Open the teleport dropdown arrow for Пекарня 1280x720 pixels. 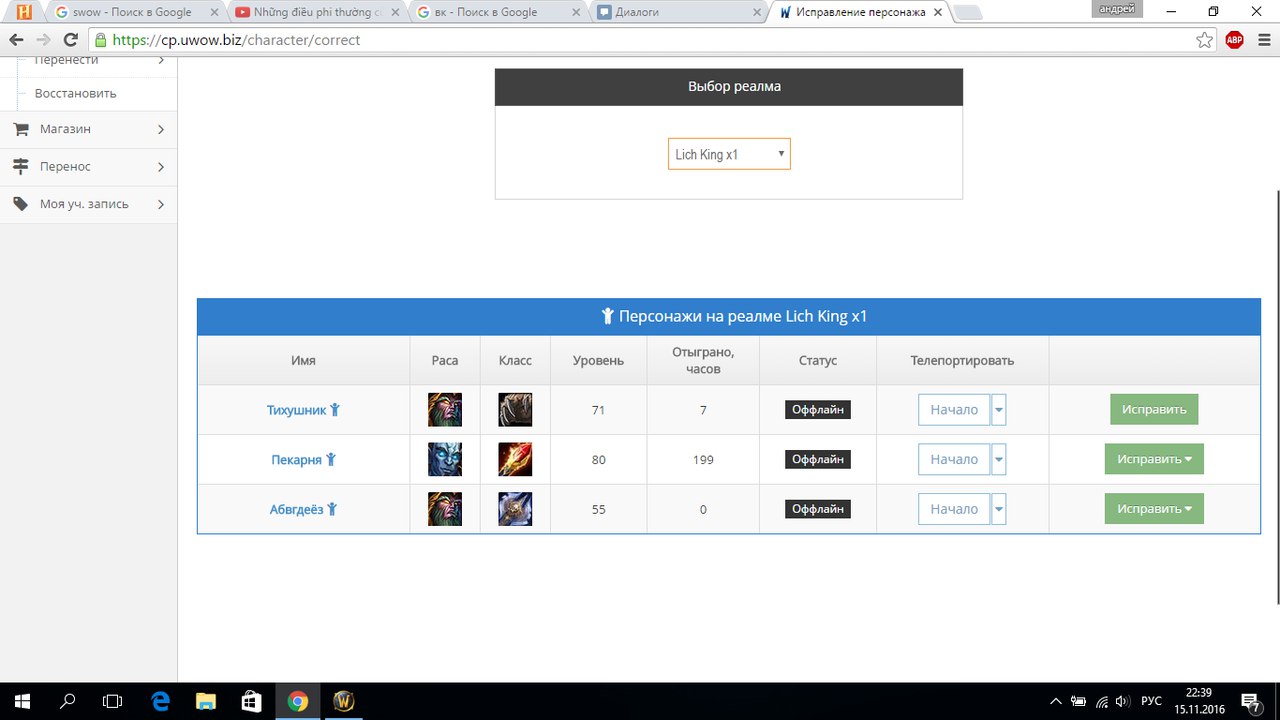pos(999,459)
